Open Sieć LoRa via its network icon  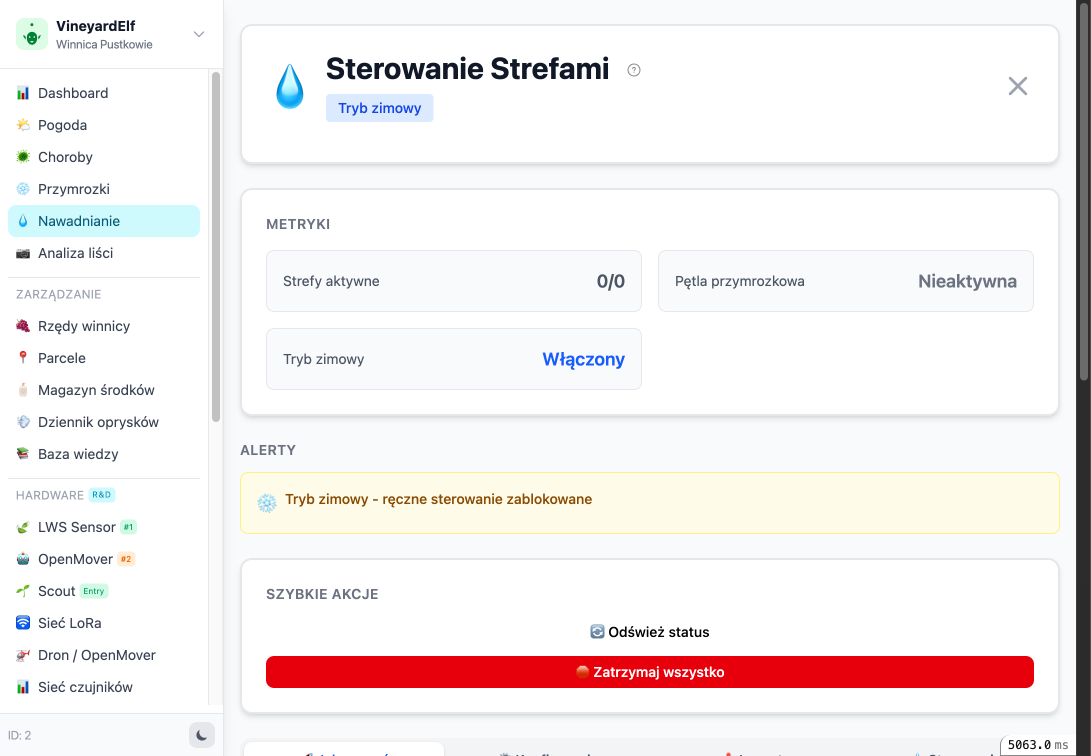click(23, 622)
